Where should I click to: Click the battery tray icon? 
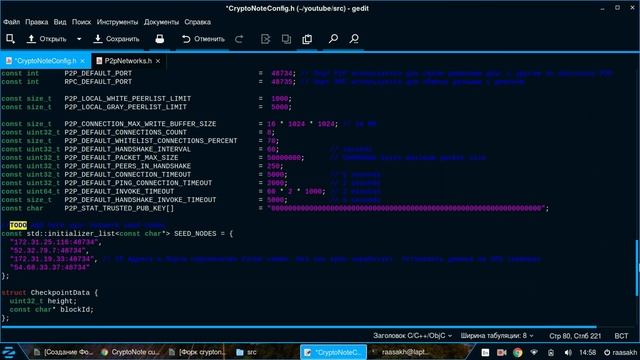(x=551, y=352)
